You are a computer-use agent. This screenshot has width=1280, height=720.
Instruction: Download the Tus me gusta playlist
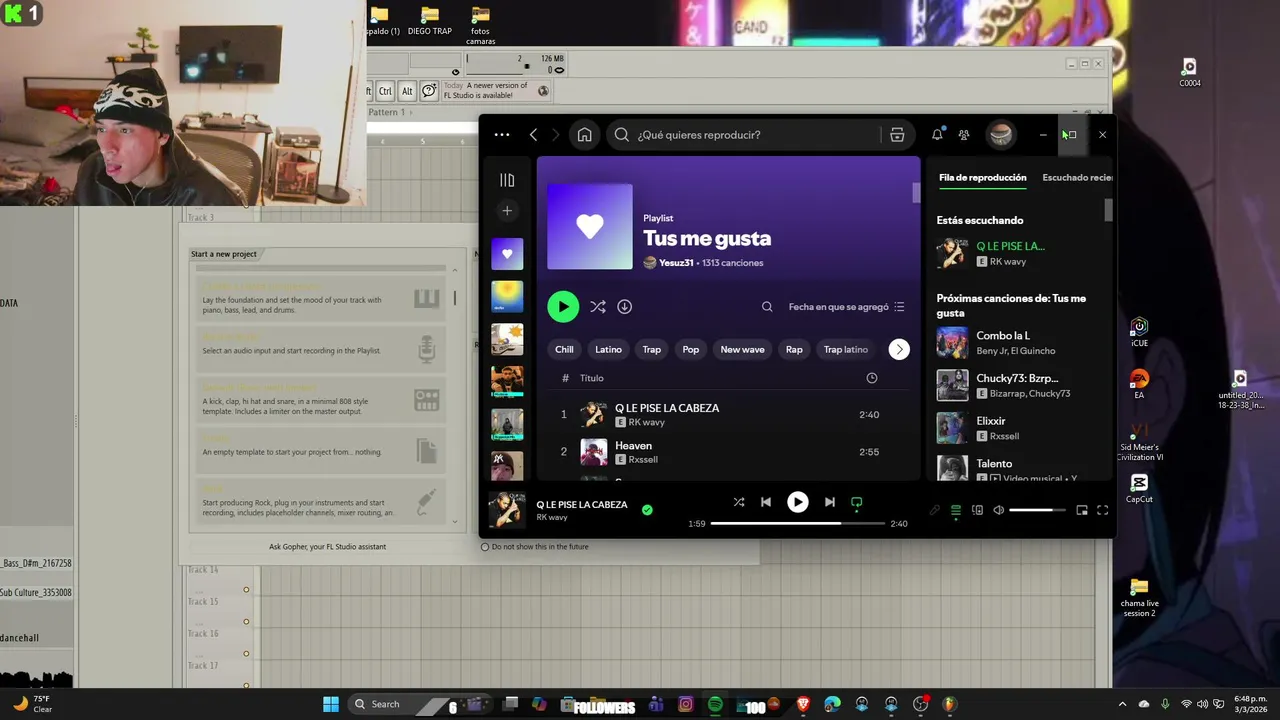(625, 307)
